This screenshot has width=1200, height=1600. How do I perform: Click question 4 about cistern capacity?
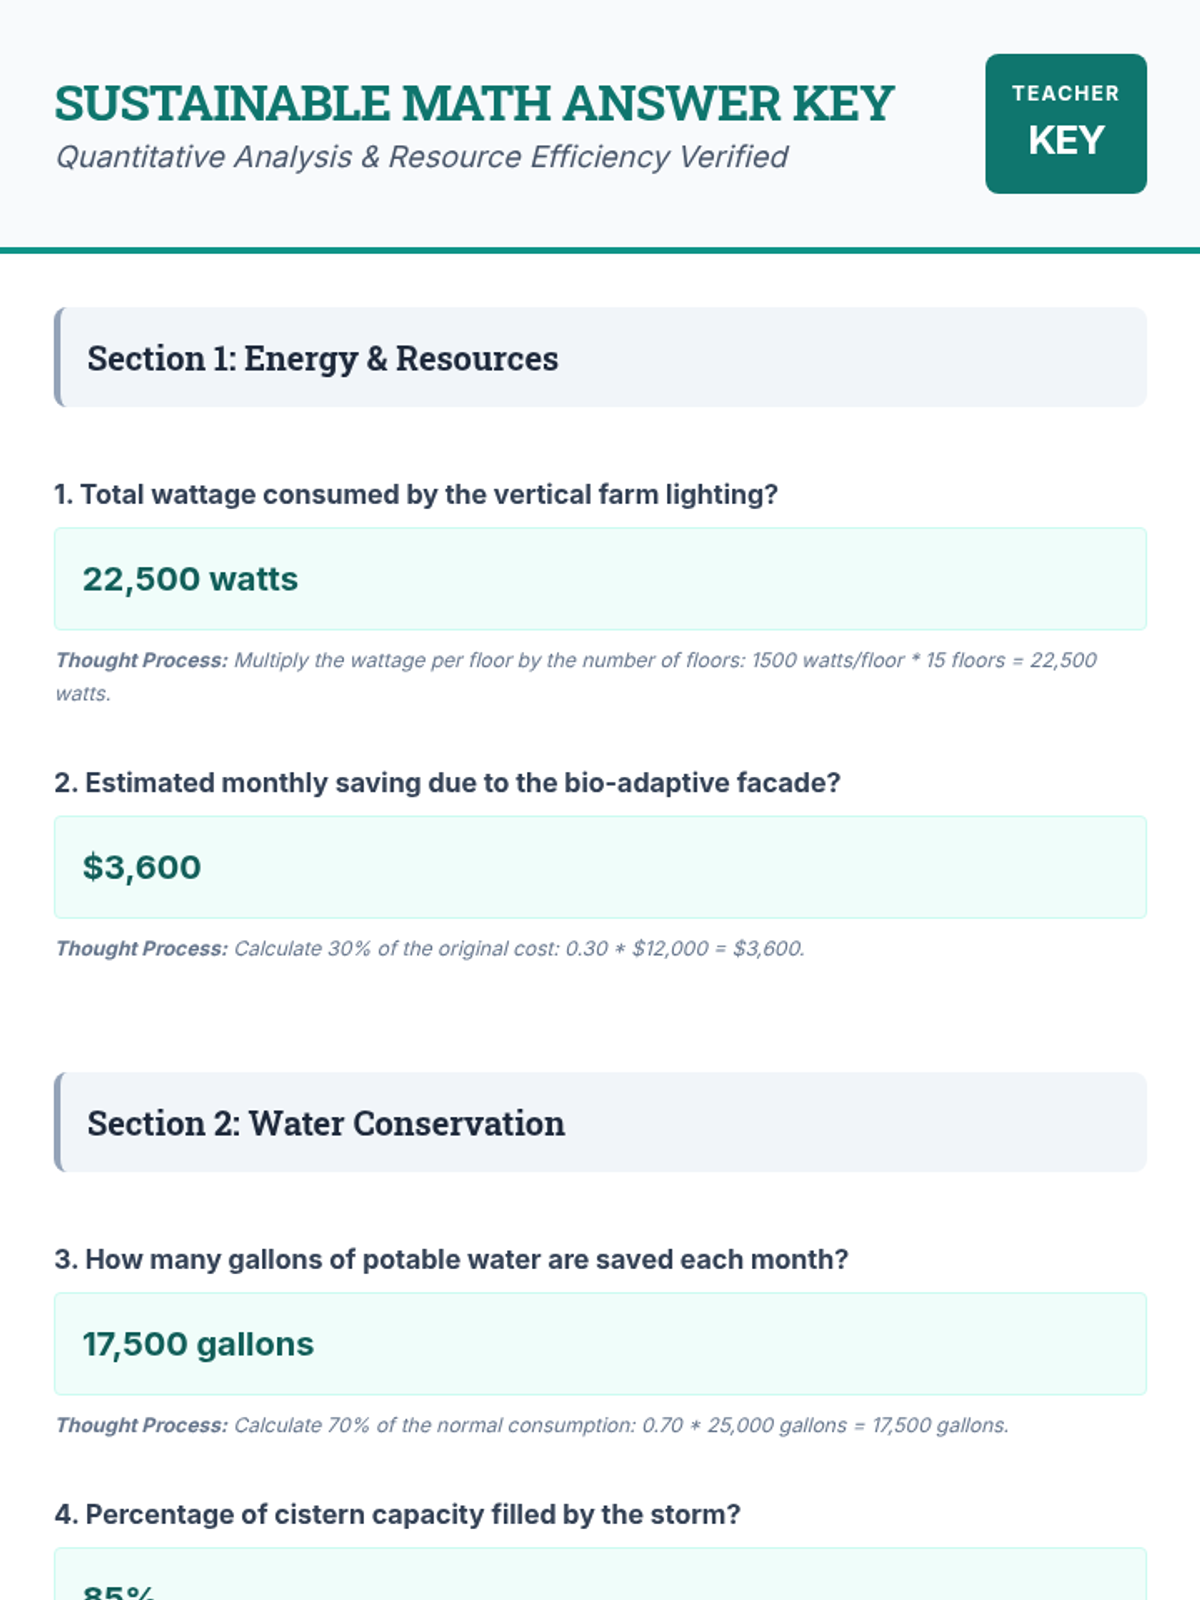point(397,1514)
